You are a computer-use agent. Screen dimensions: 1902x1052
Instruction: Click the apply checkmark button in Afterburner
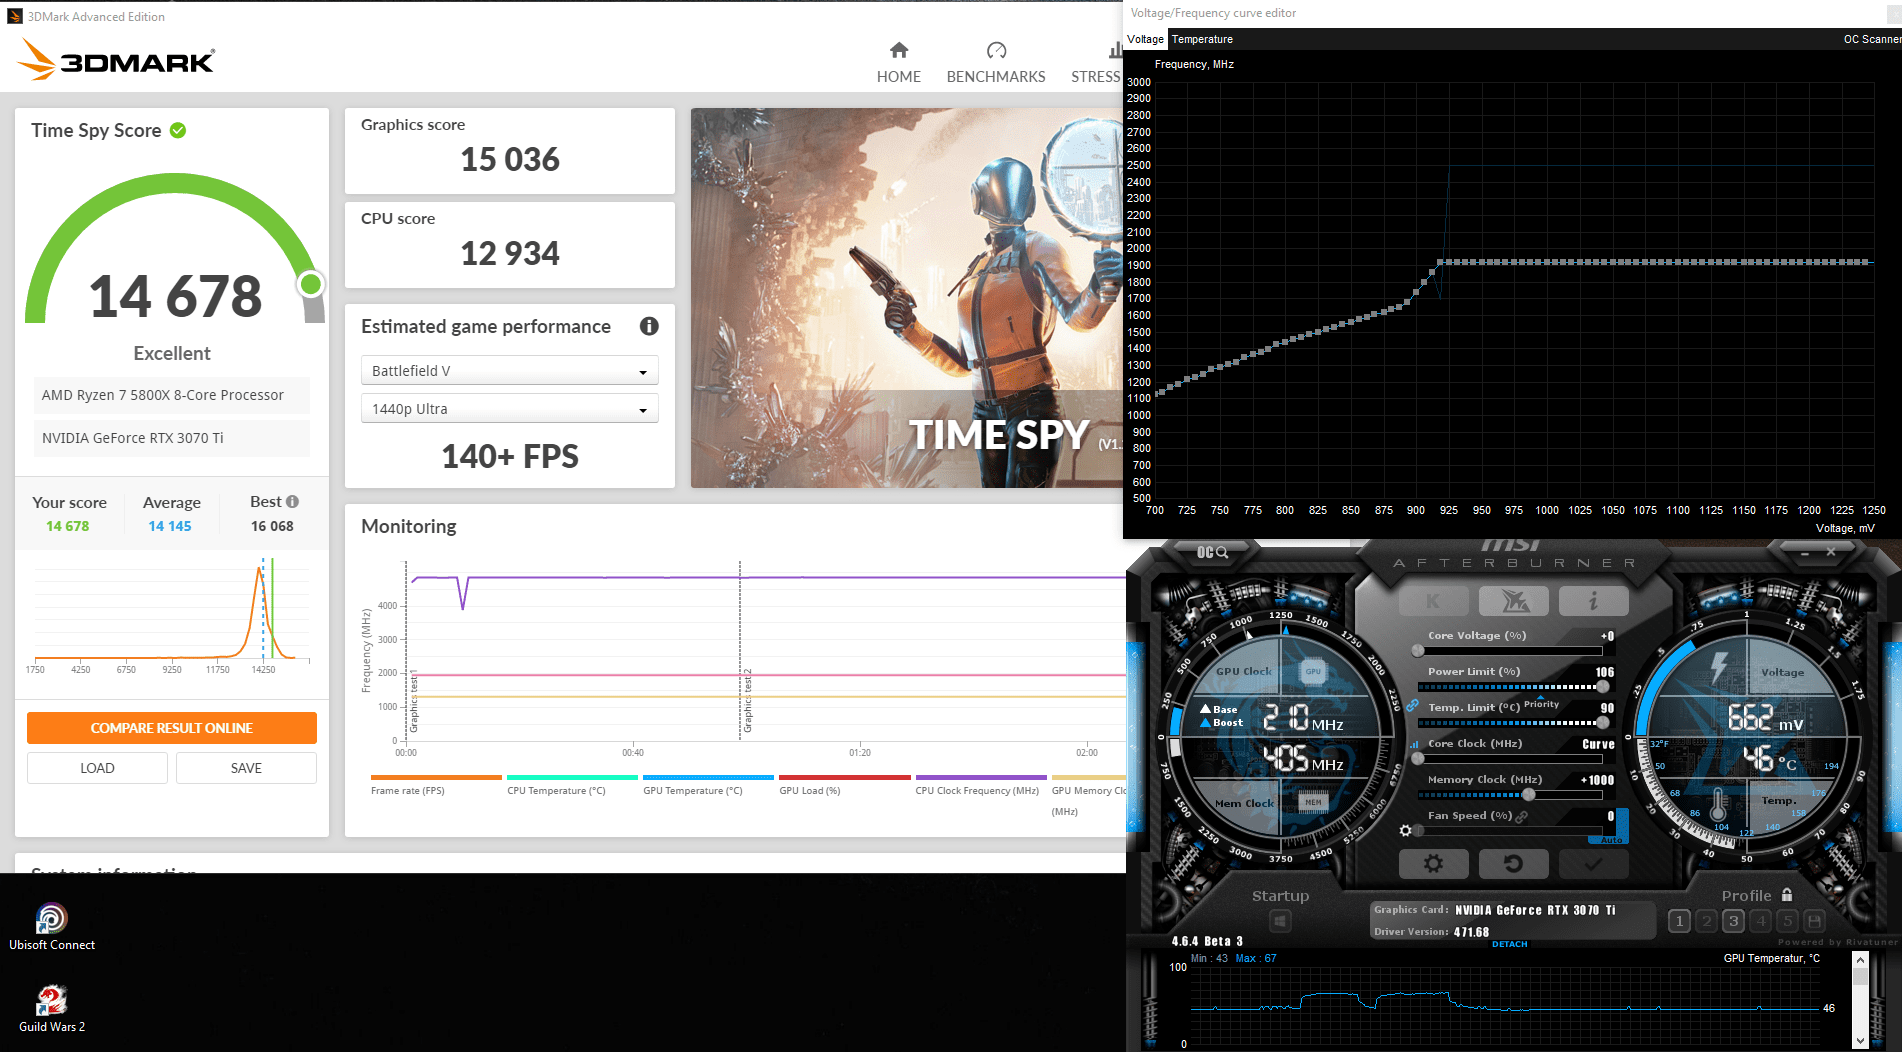point(1593,863)
